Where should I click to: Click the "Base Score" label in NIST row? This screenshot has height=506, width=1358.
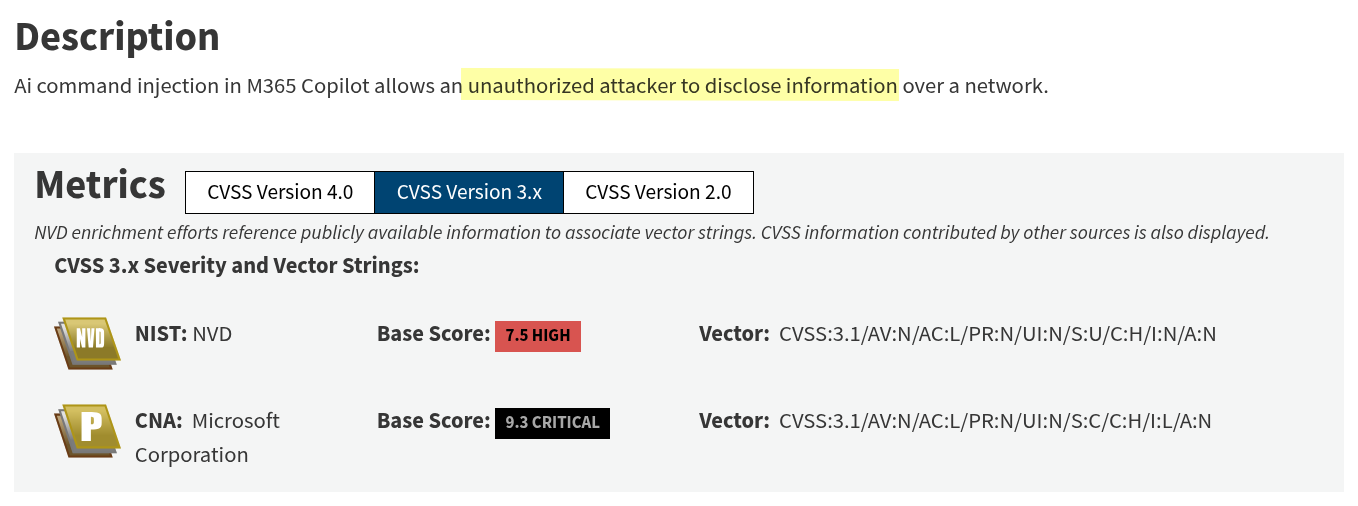tap(433, 334)
